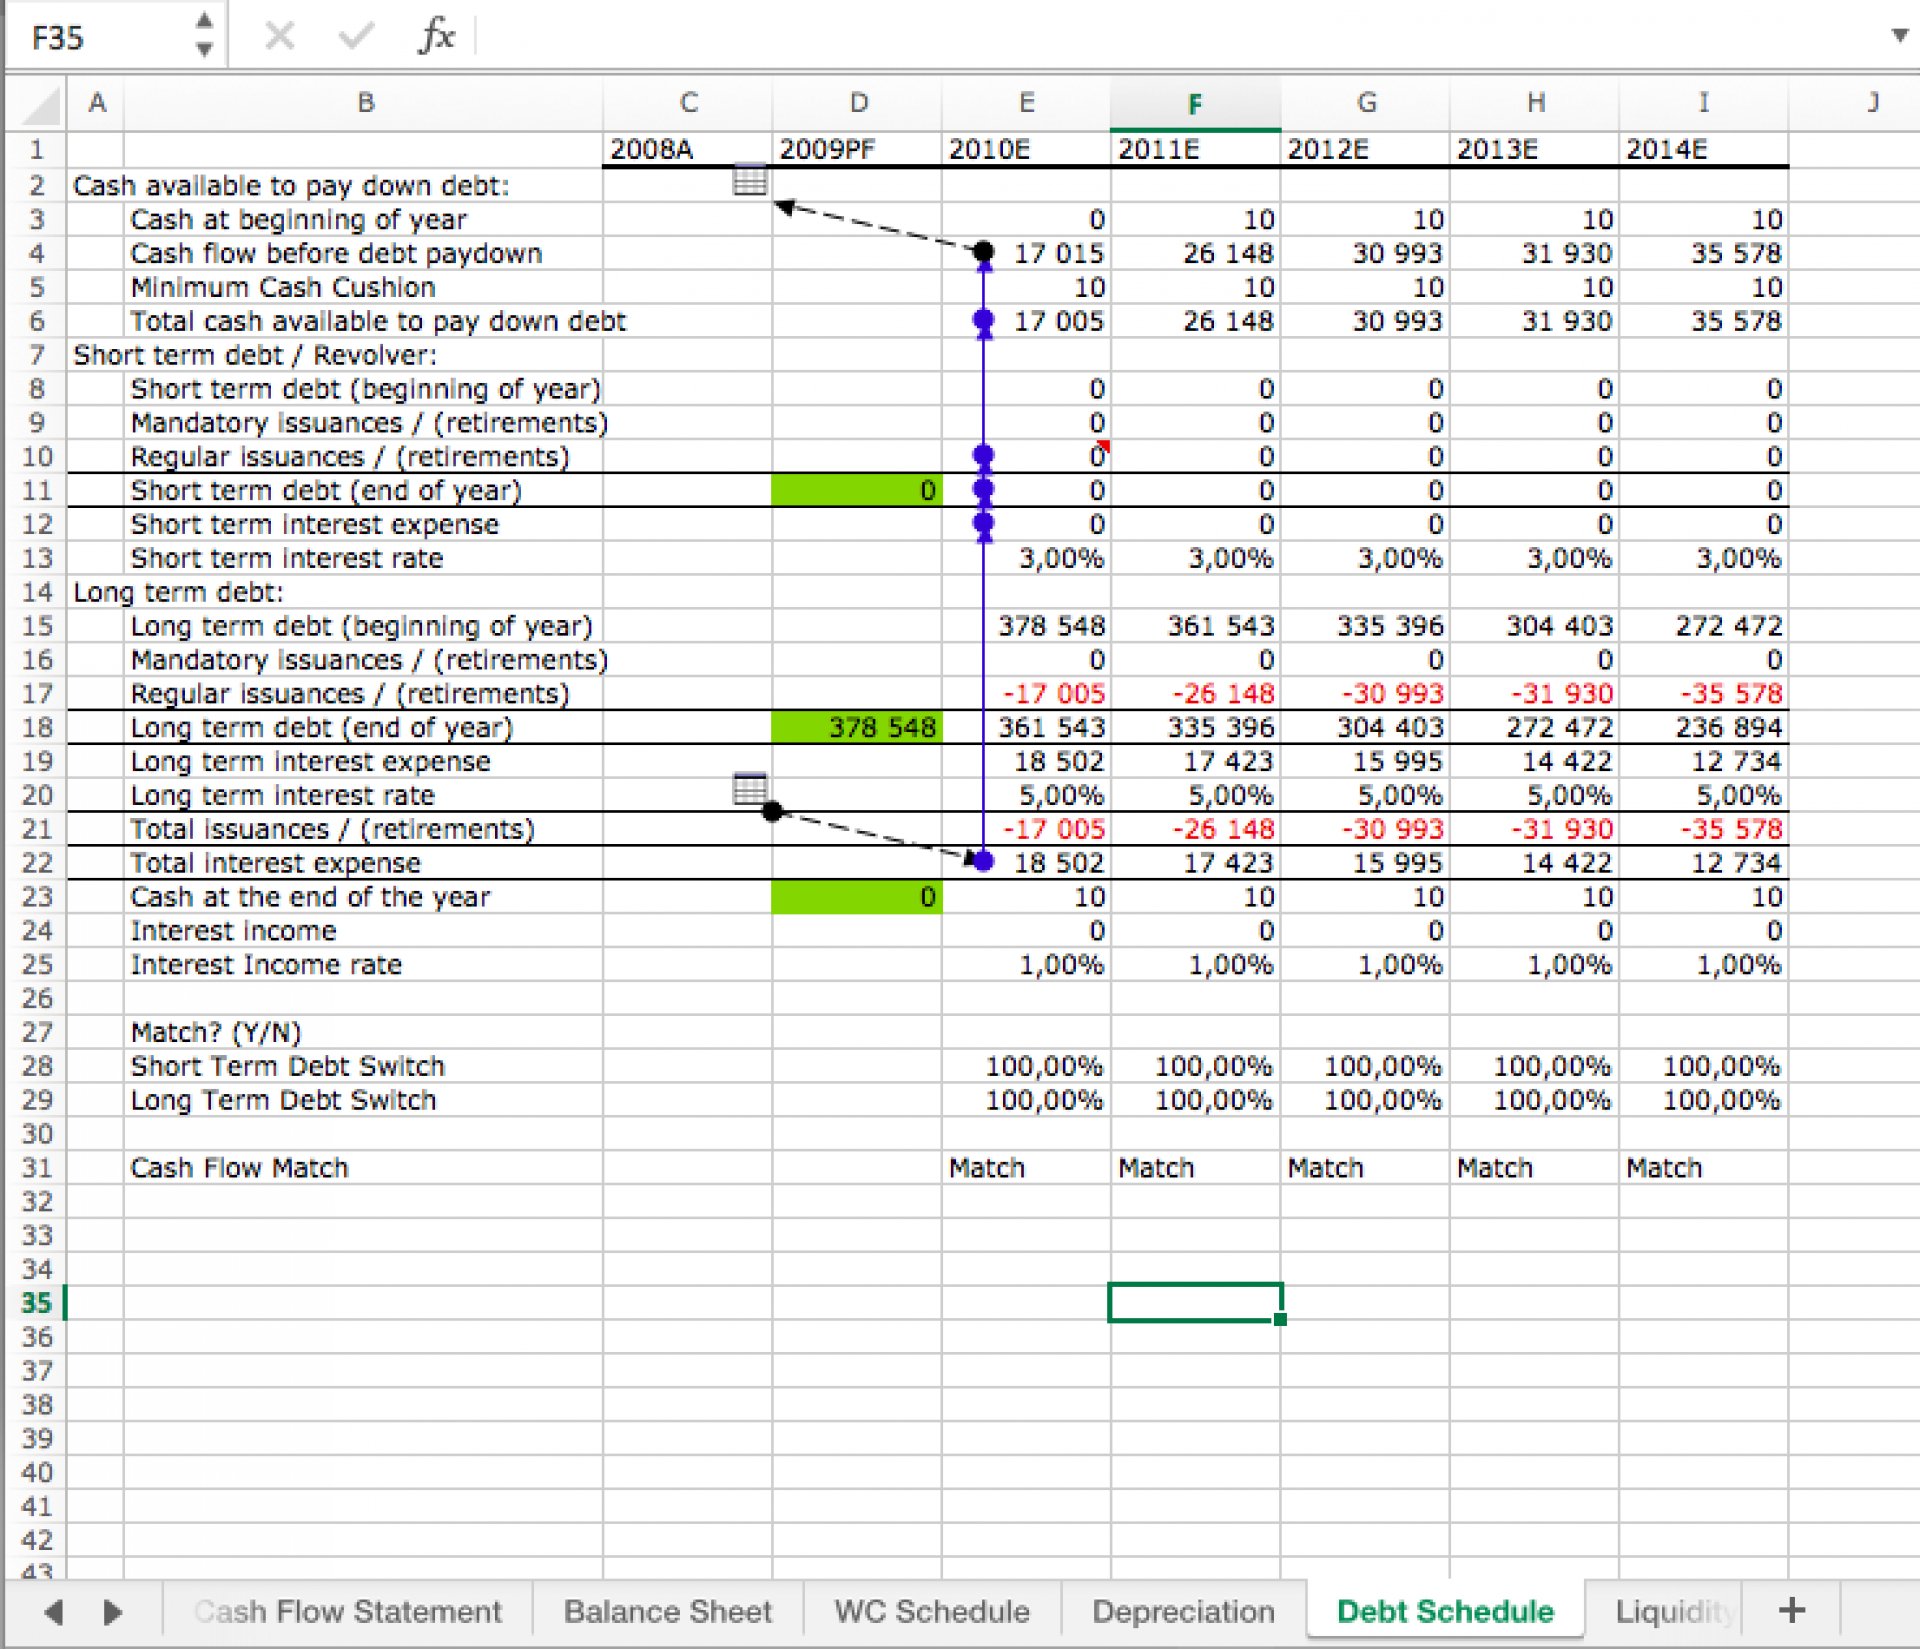The width and height of the screenshot is (1920, 1649).
Task: Click the 2009PF year header cell
Action: 857,150
